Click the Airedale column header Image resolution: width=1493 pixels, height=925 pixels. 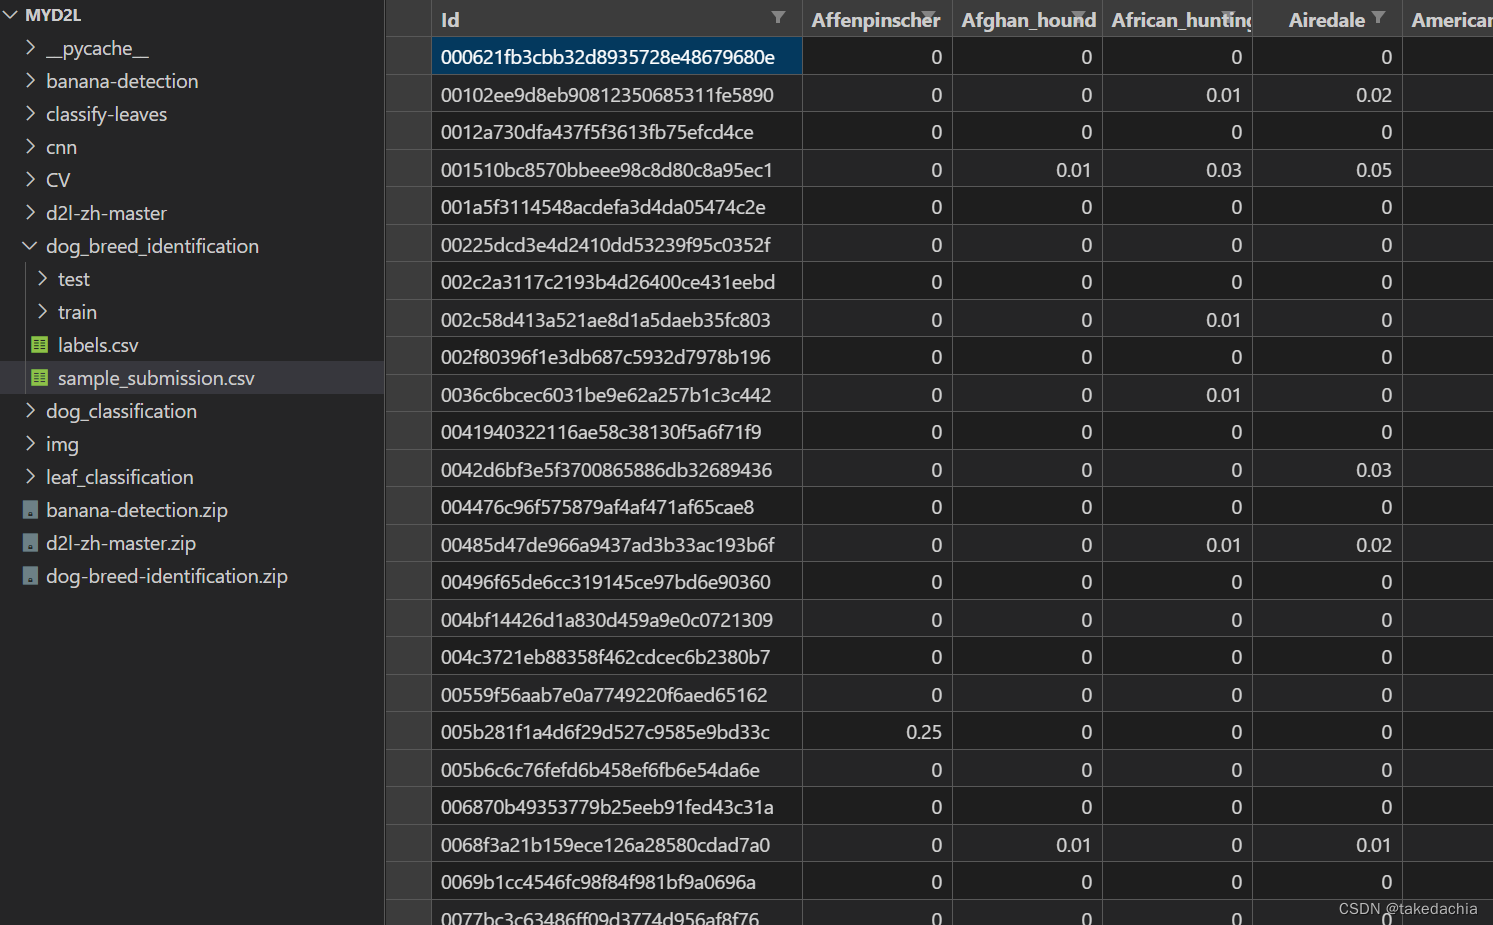point(1327,19)
